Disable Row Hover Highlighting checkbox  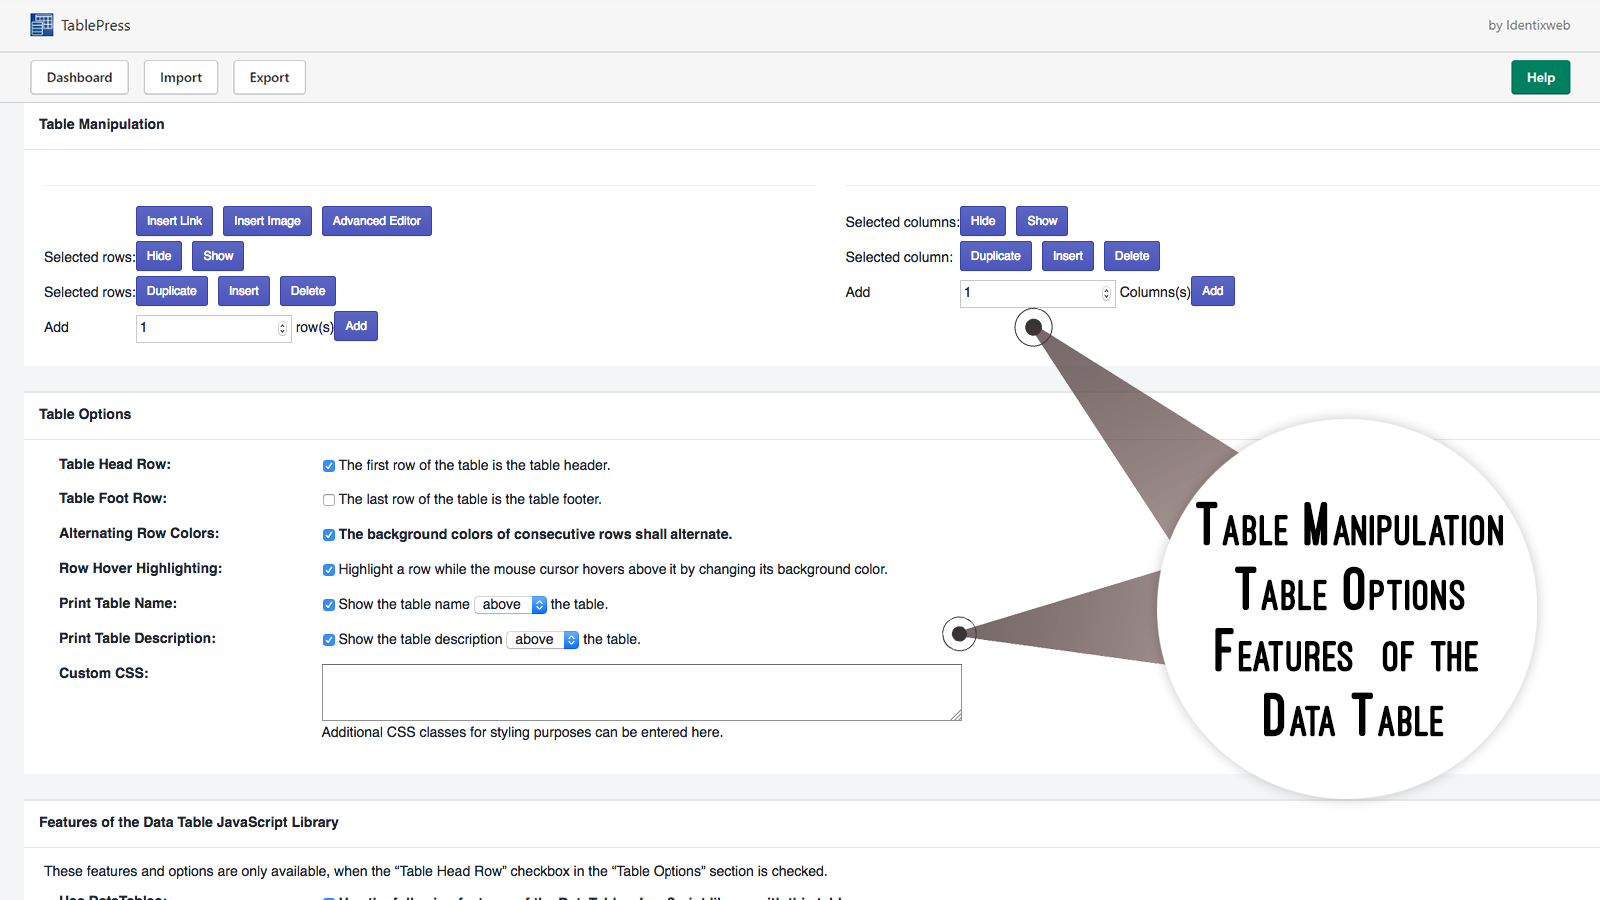click(x=328, y=570)
